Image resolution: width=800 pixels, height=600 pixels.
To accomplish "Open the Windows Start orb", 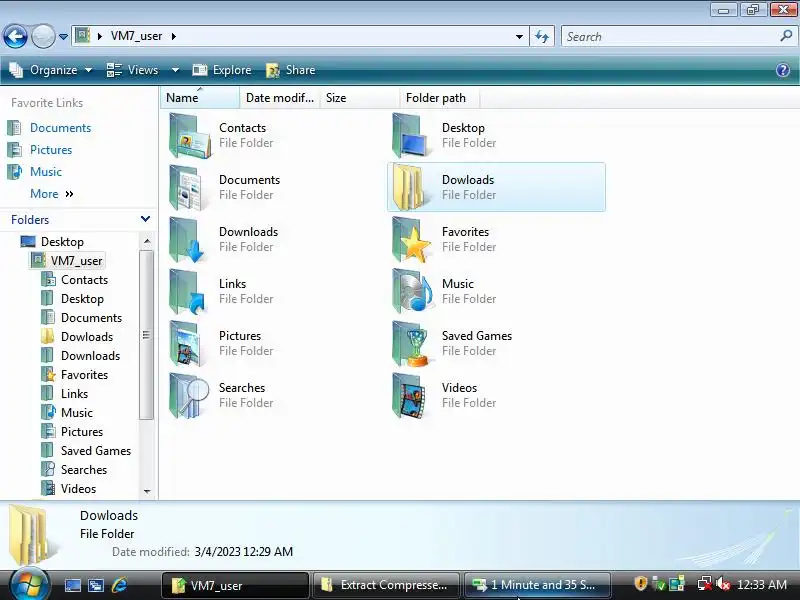I will click(29, 584).
